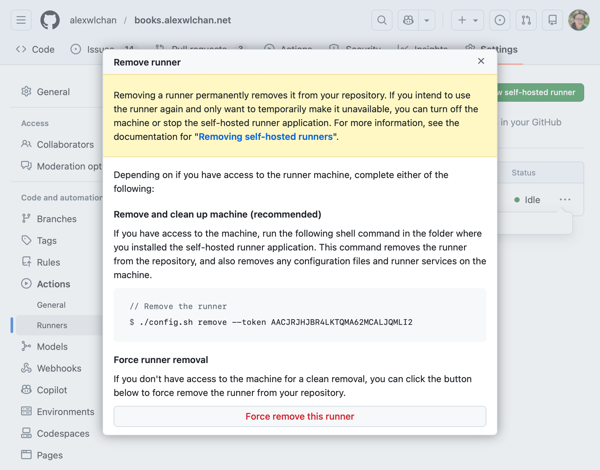This screenshot has height=470, width=600.
Task: Click the Models icon in sidebar
Action: (x=26, y=346)
